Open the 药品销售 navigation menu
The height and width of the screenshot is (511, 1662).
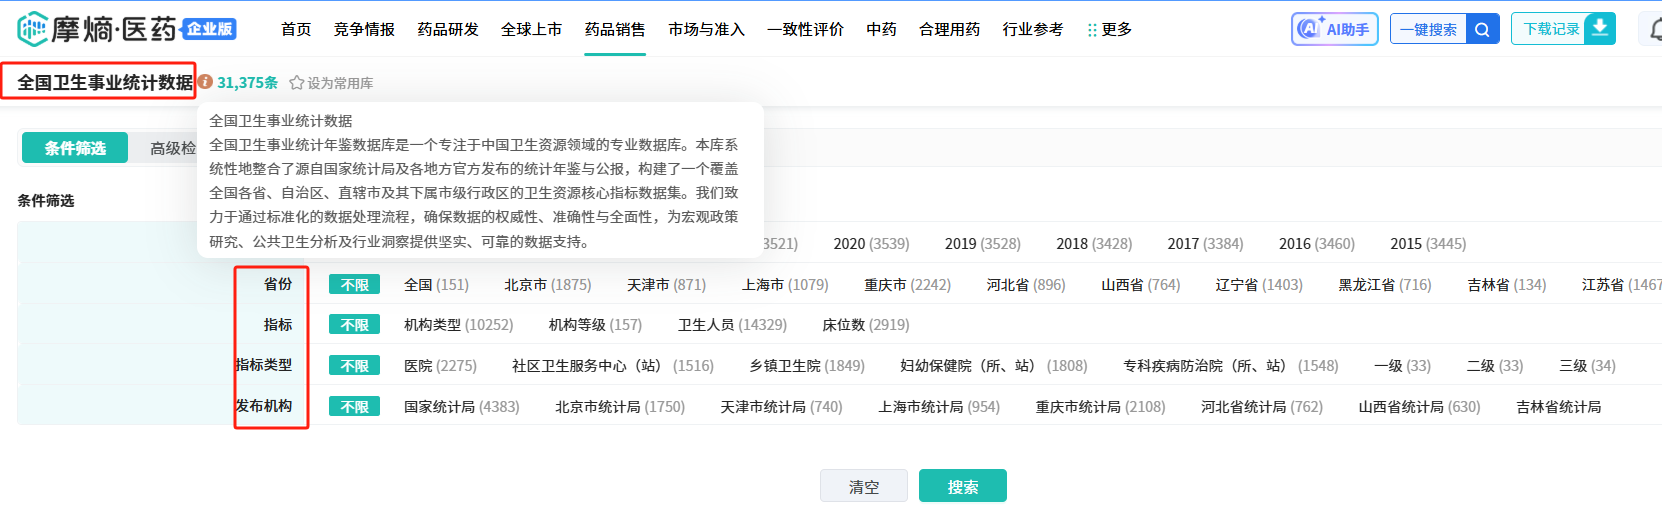615,30
